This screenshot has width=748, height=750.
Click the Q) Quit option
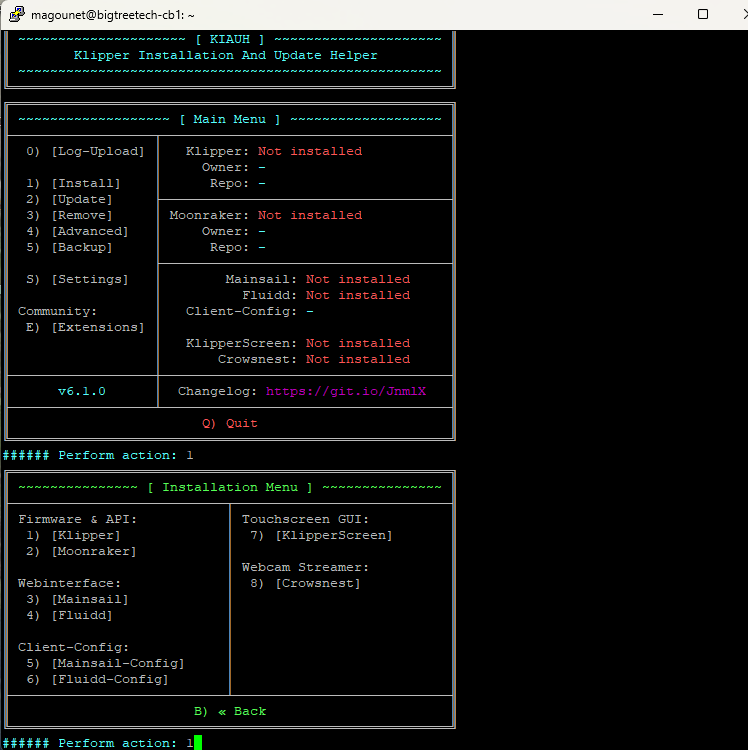coord(230,423)
